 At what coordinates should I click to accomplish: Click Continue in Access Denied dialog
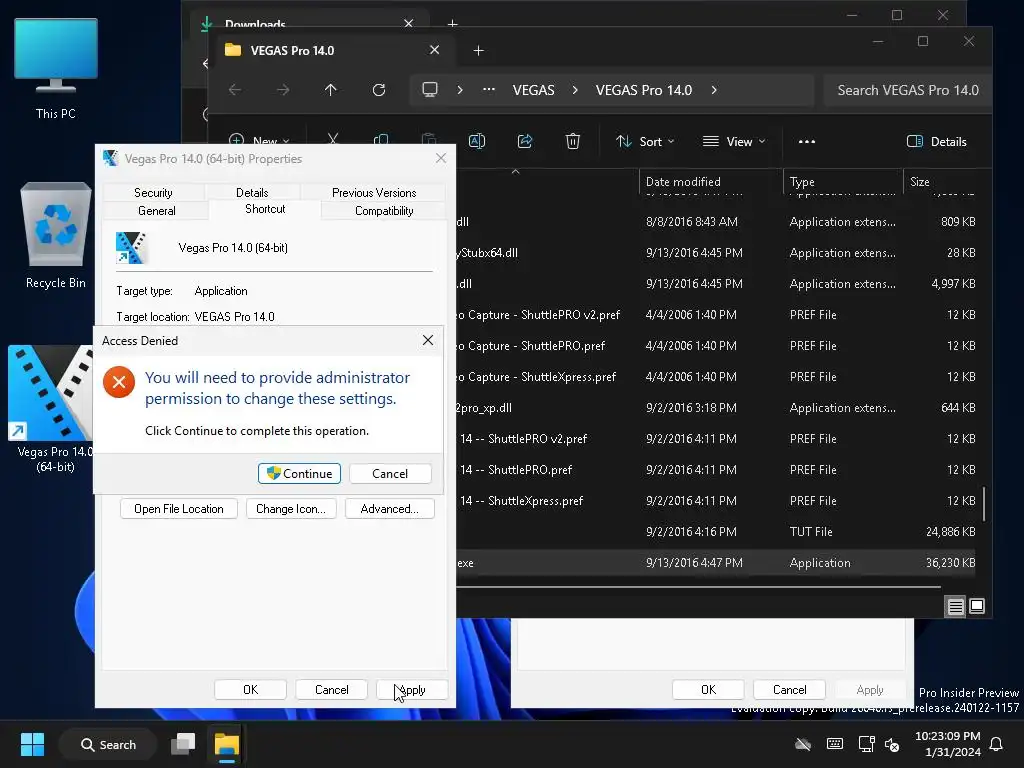point(299,473)
